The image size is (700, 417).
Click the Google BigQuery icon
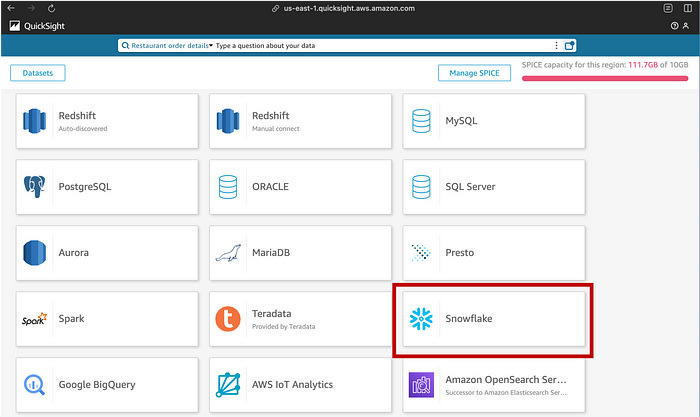[x=35, y=384]
